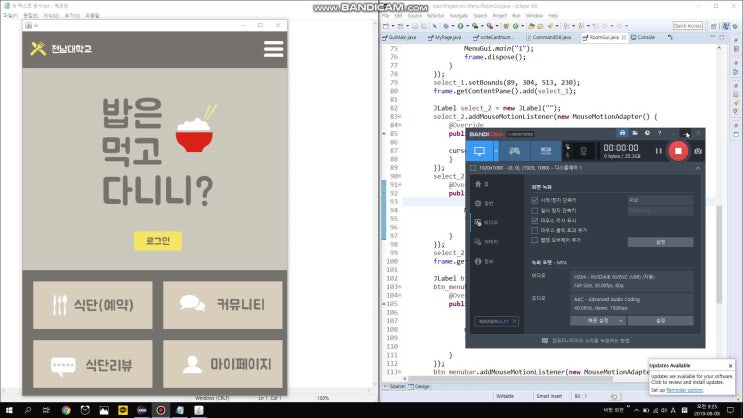Toggle 시작/정지 단축키 checkbox in Bandicam

[x=535, y=200]
